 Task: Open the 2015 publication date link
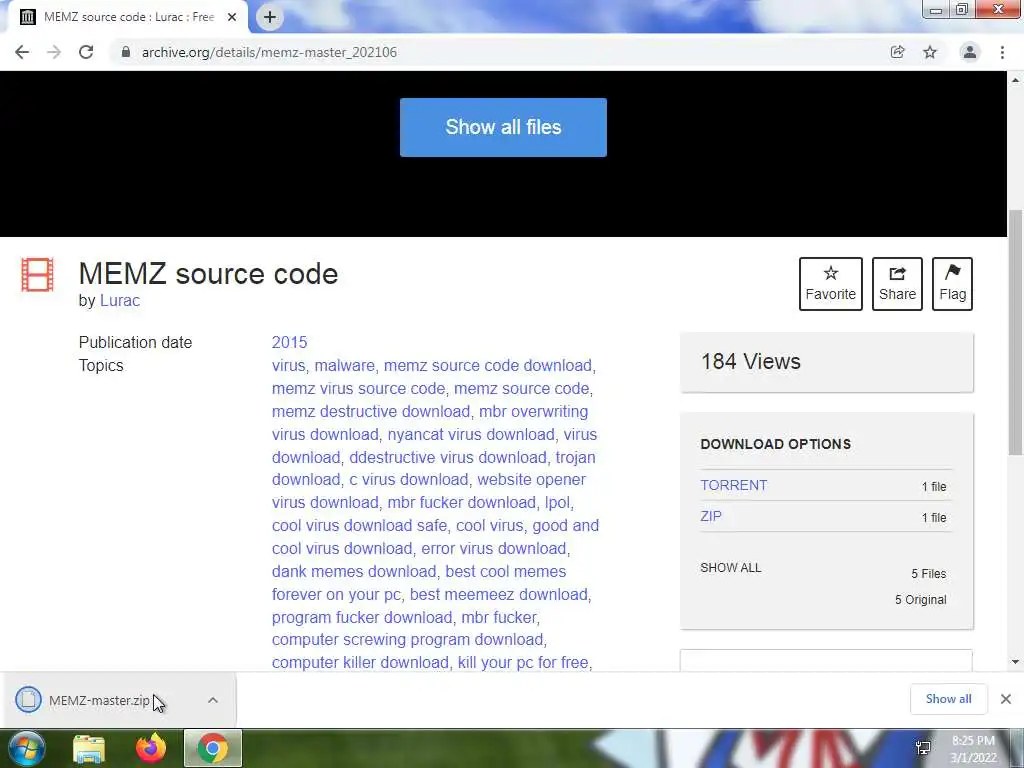click(289, 342)
